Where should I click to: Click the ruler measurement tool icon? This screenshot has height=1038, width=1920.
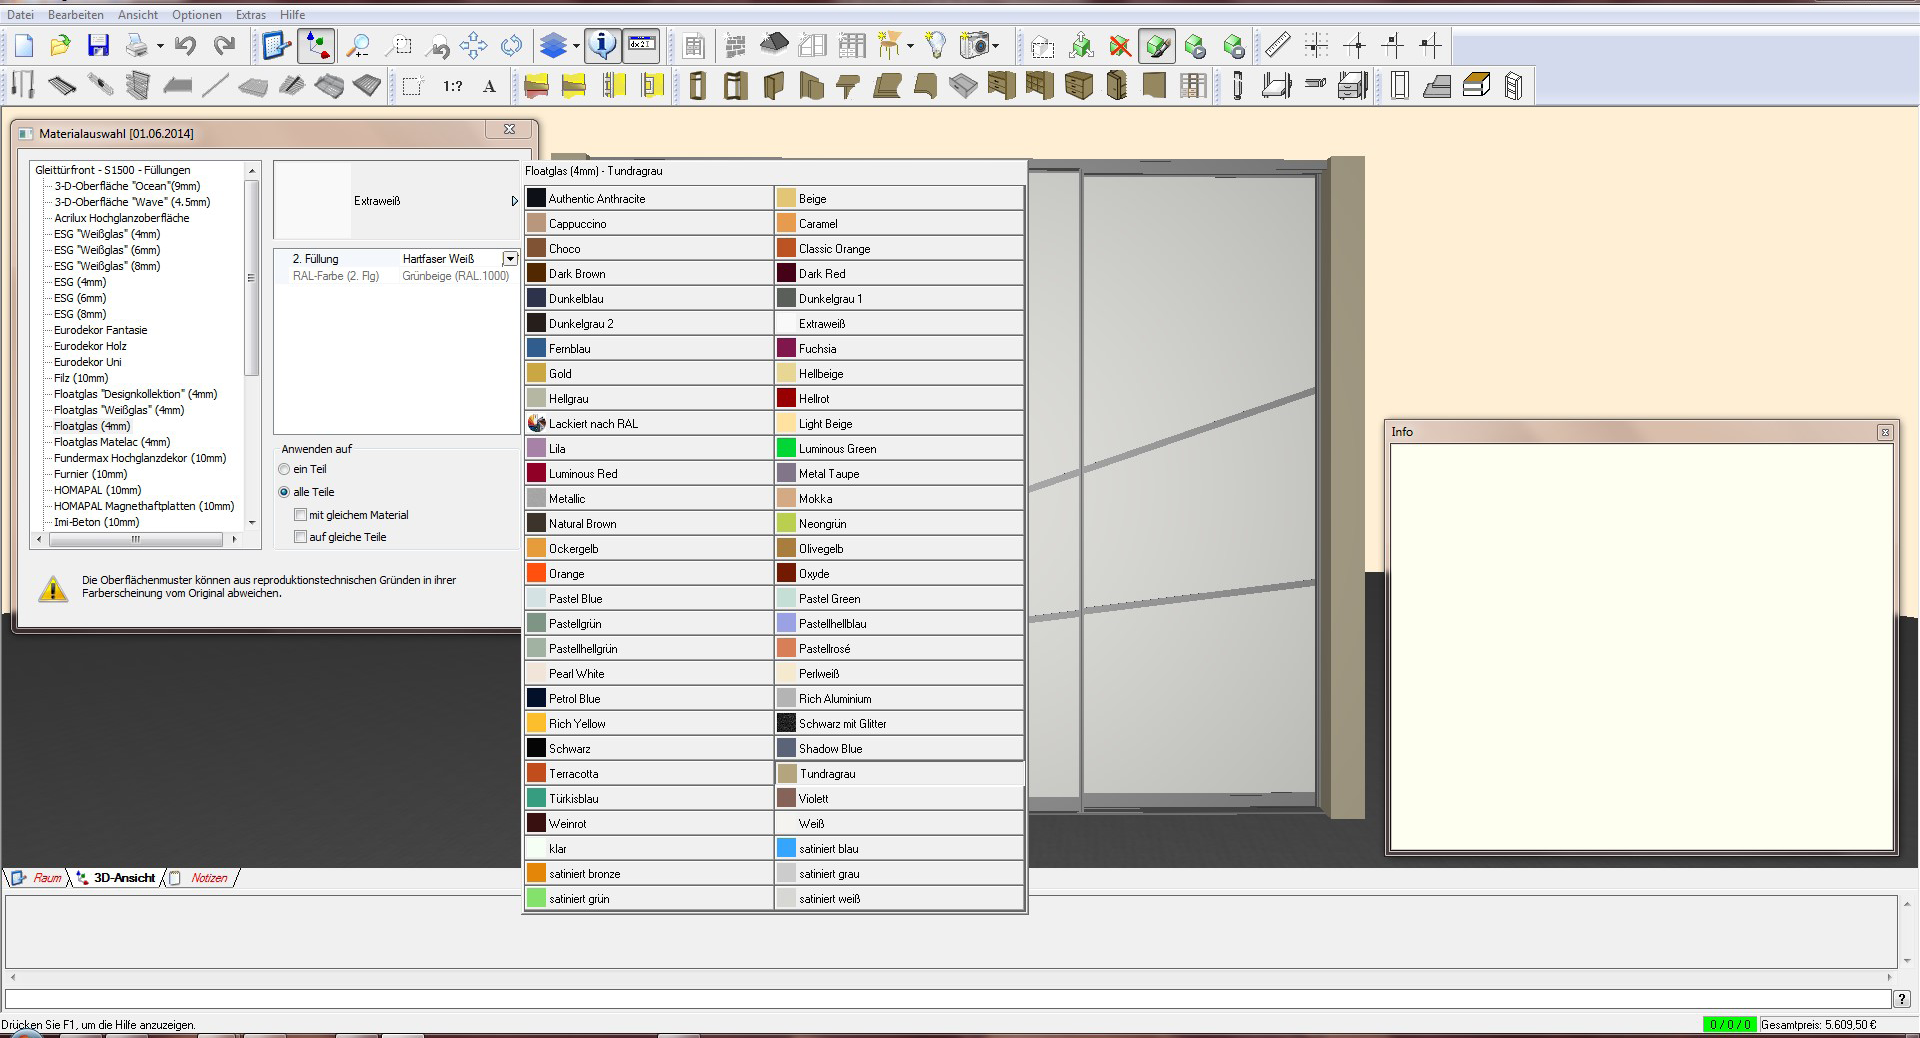(1277, 46)
